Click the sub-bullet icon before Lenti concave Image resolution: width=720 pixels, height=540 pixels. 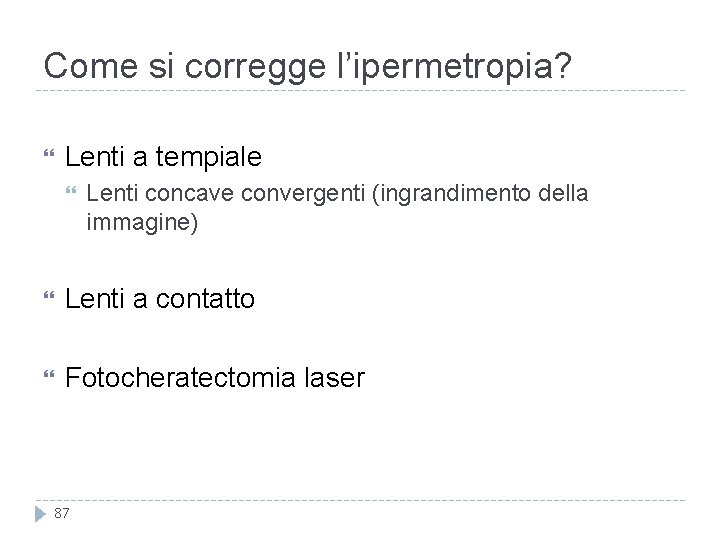pyautogui.click(x=70, y=191)
